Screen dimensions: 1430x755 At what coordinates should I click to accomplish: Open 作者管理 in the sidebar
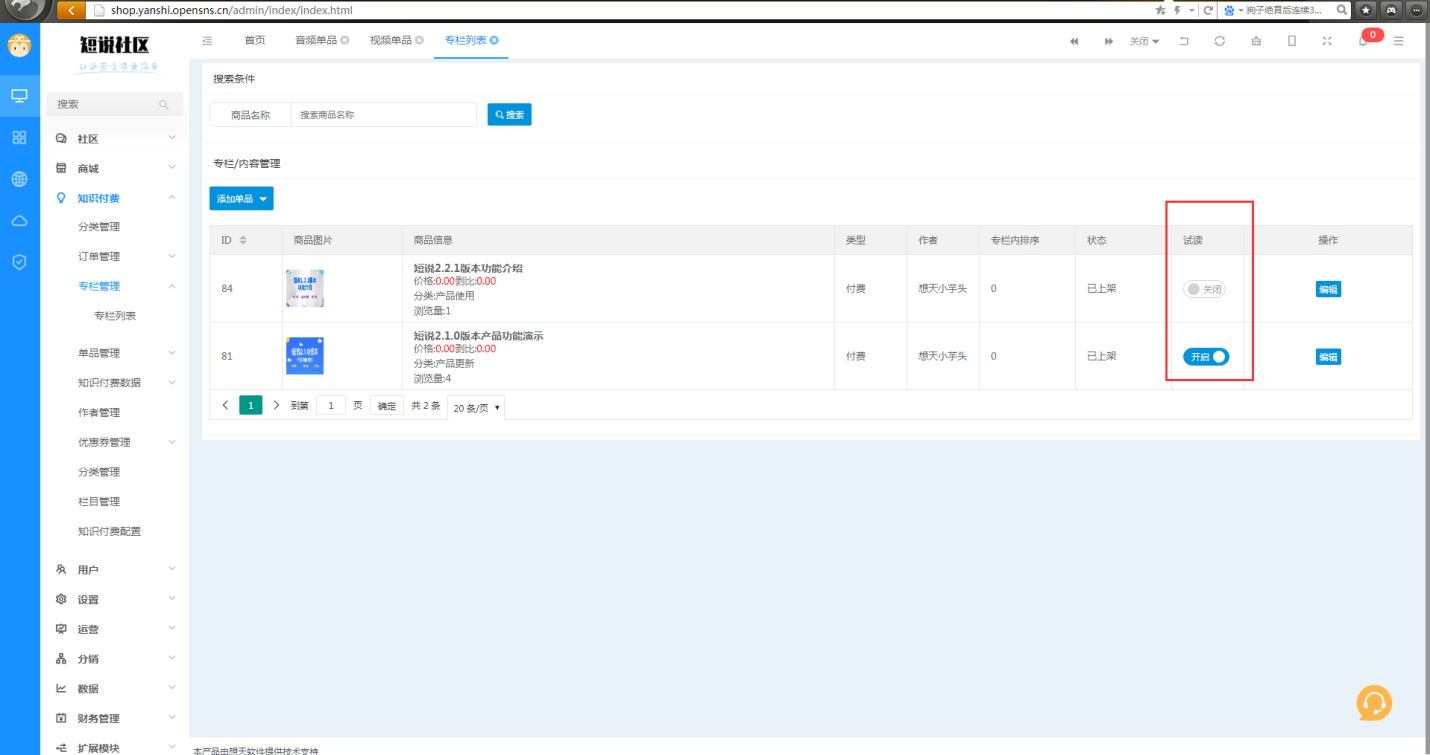click(x=99, y=413)
